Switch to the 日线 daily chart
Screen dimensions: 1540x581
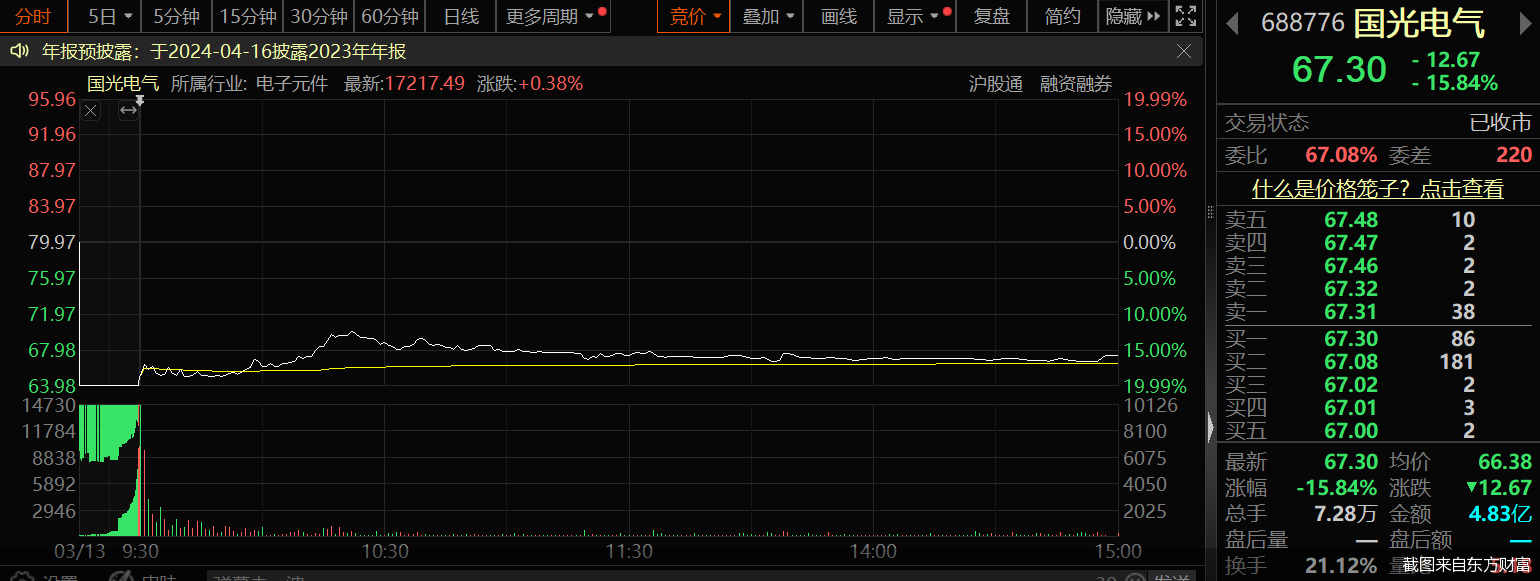click(x=461, y=16)
